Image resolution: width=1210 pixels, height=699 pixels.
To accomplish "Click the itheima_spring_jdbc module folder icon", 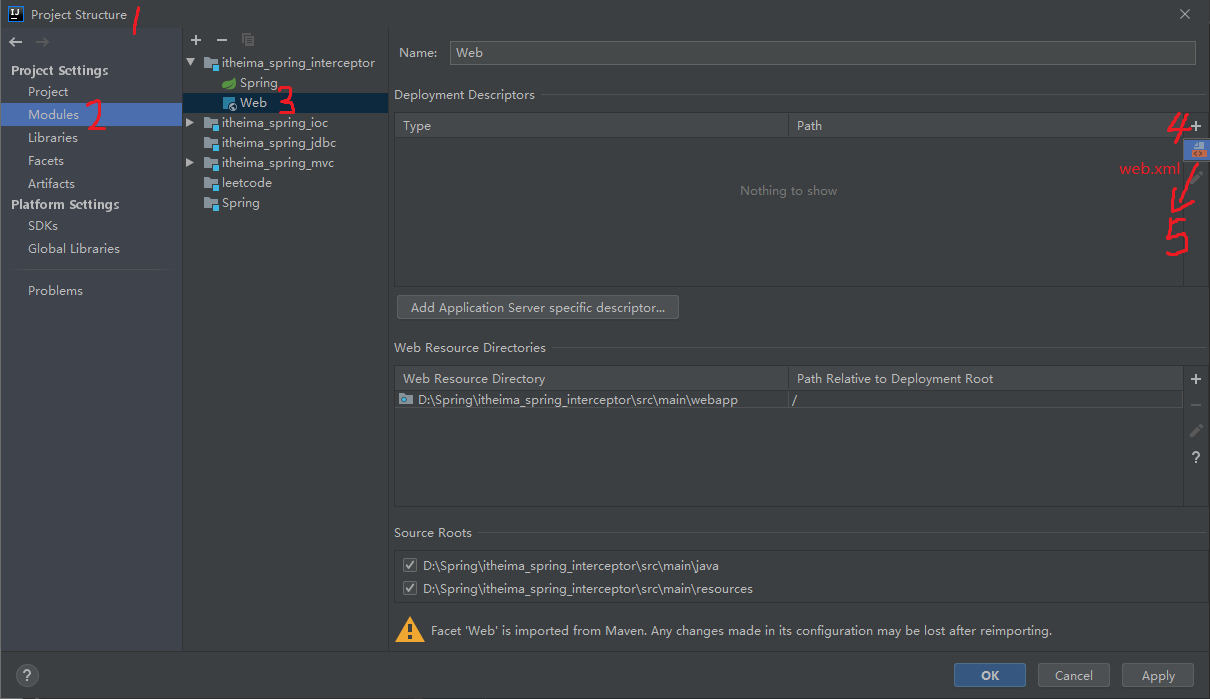I will (211, 143).
